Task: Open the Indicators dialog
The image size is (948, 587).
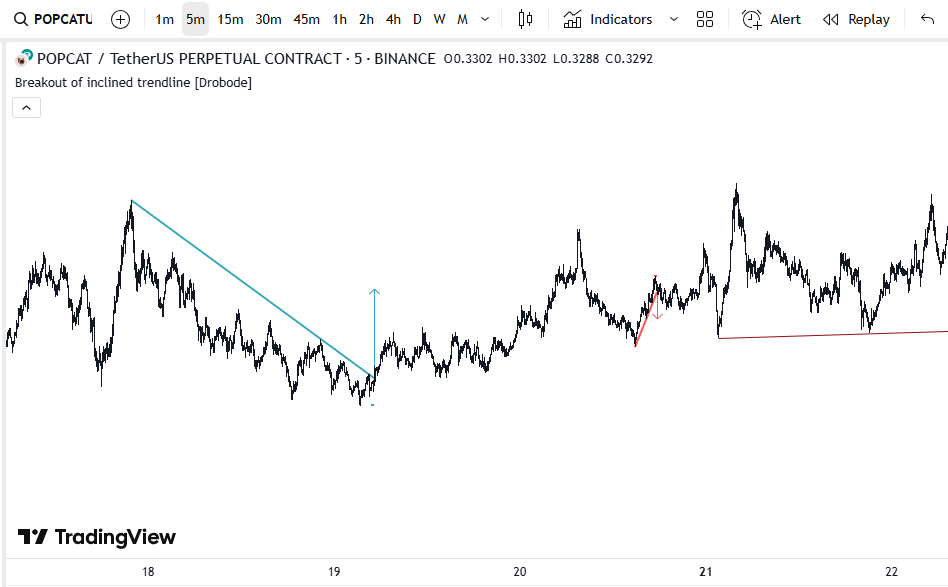Action: pos(608,19)
